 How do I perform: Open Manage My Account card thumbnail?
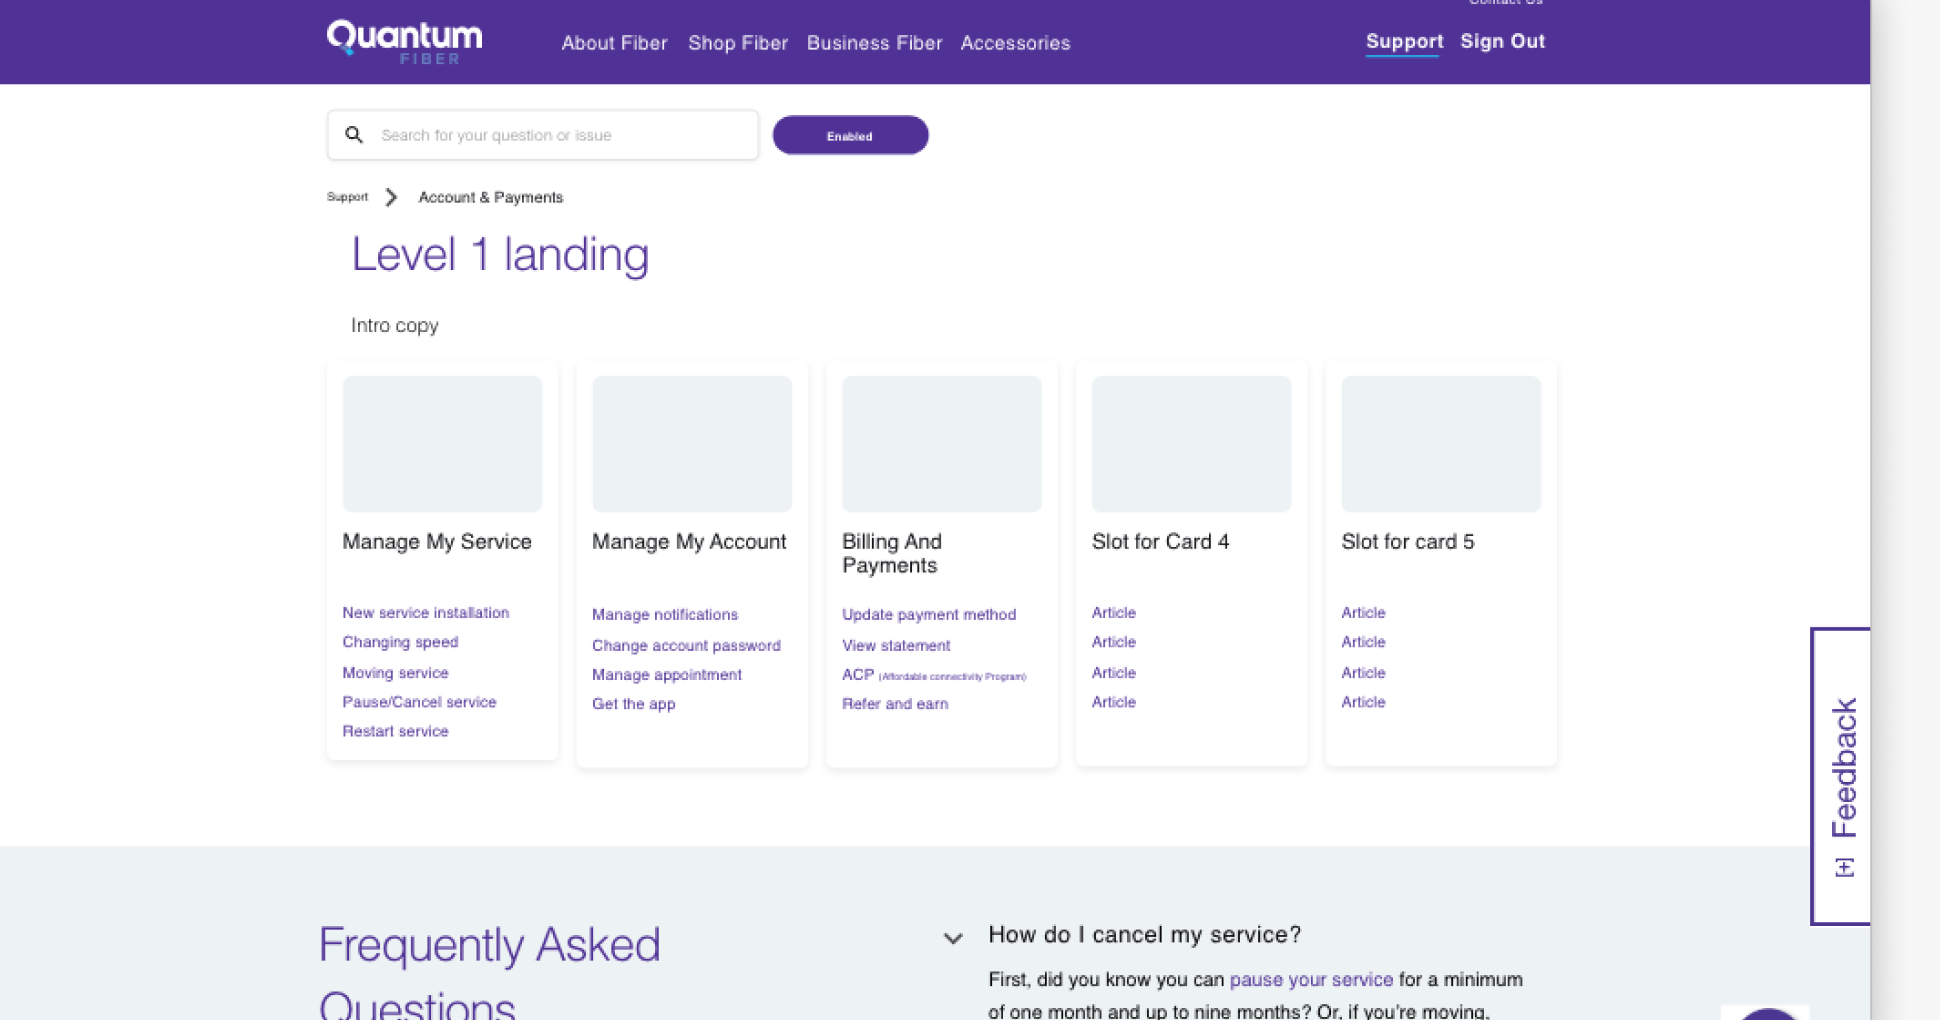coord(692,444)
